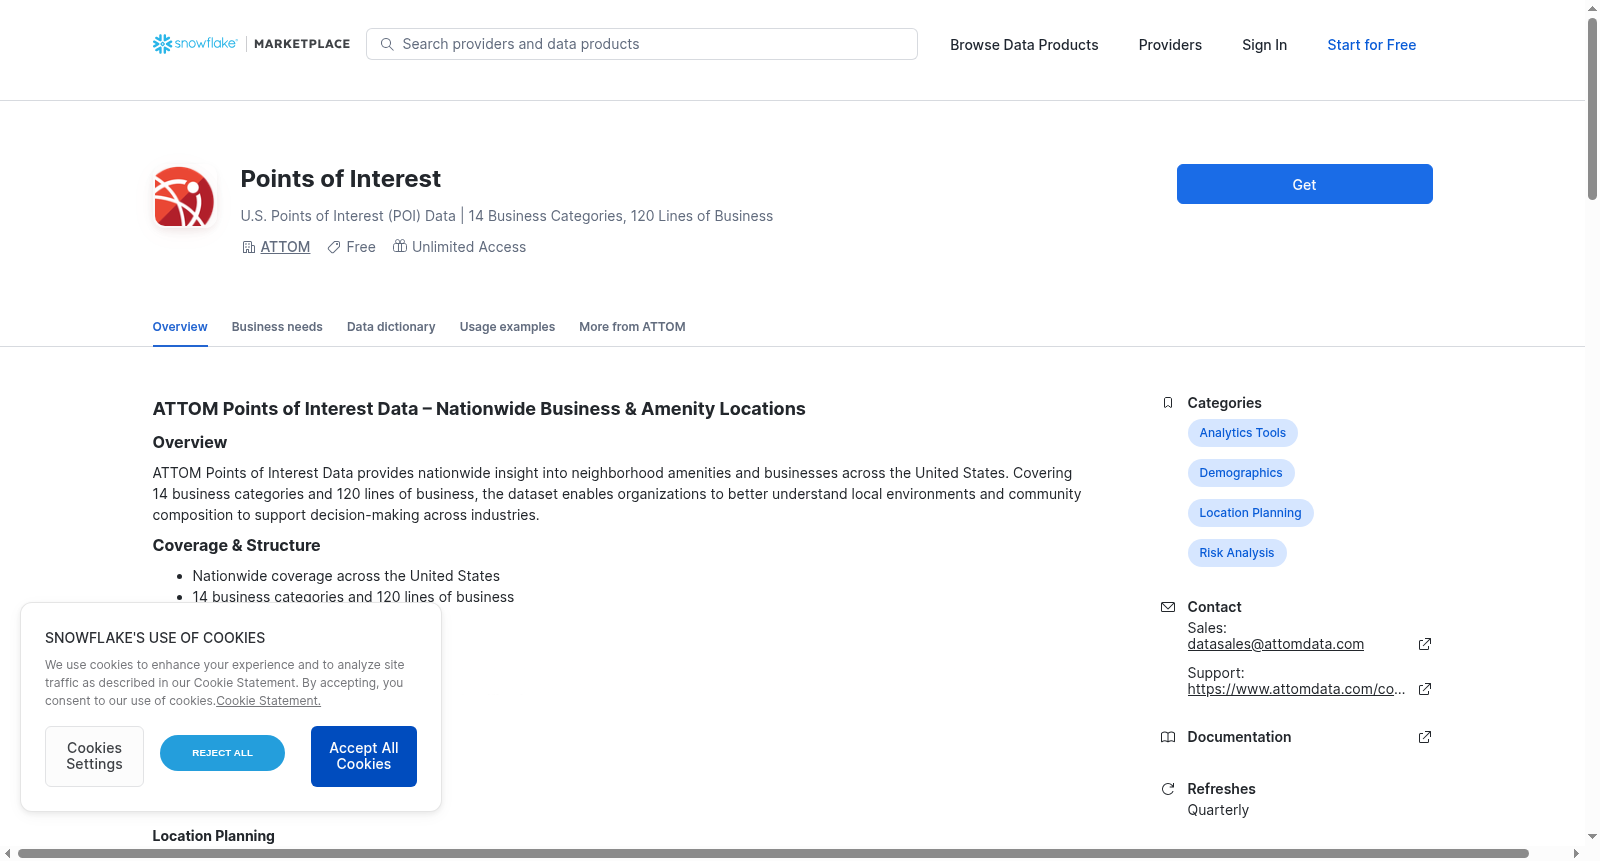1600x861 pixels.
Task: Open the Documentation link
Action: [1239, 737]
